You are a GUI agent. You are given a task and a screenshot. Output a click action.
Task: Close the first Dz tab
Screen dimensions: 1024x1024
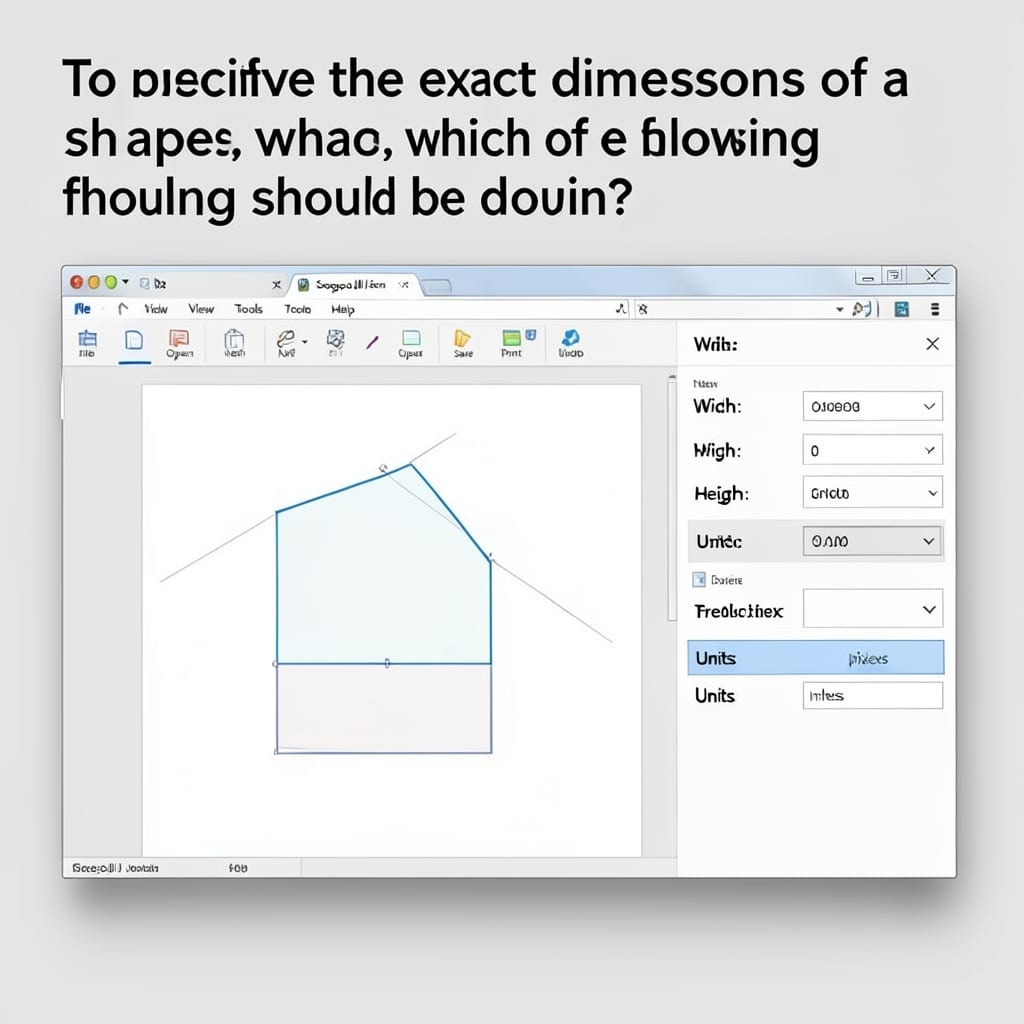coord(277,285)
